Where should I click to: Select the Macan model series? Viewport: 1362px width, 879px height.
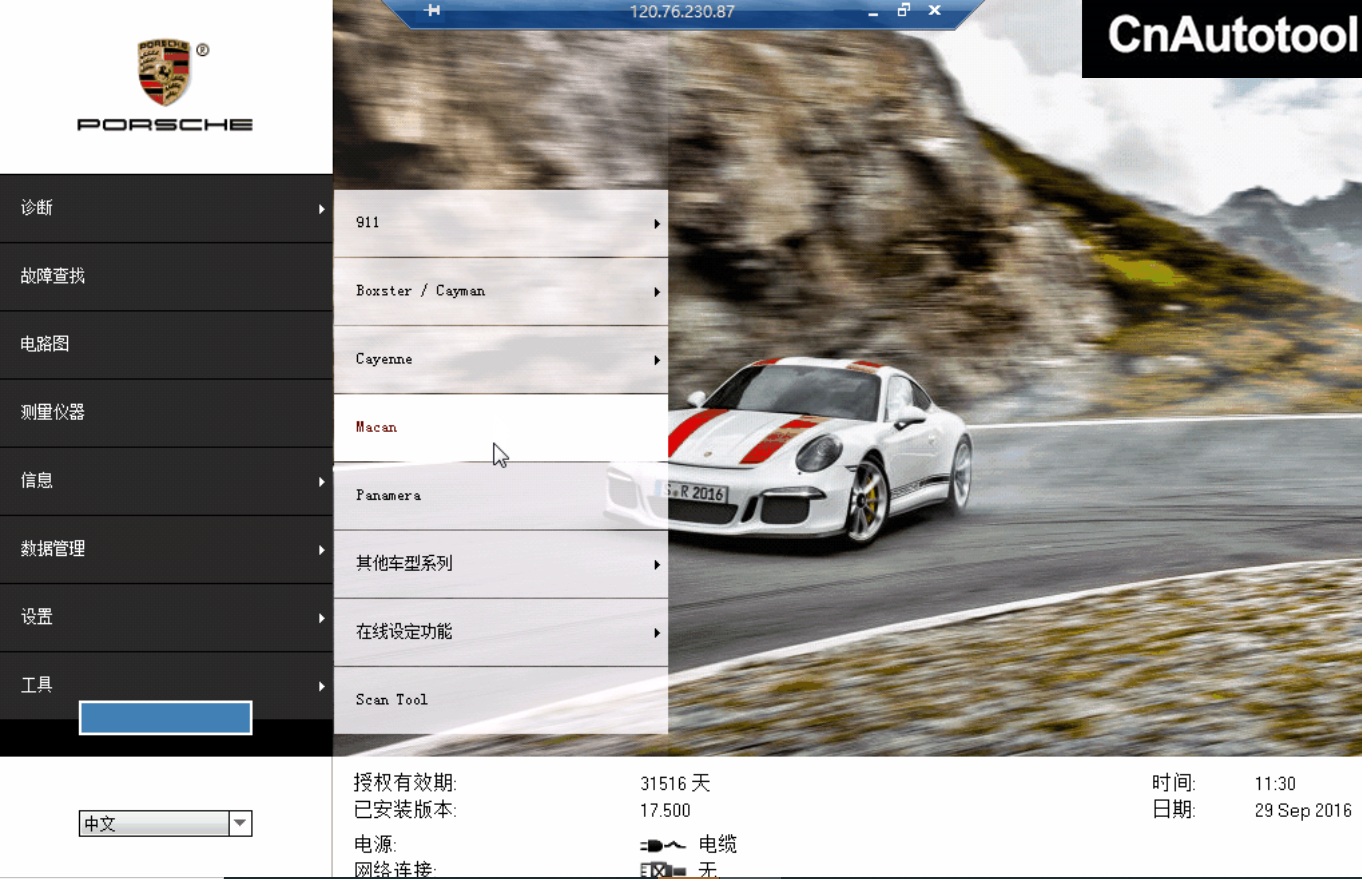click(500, 427)
